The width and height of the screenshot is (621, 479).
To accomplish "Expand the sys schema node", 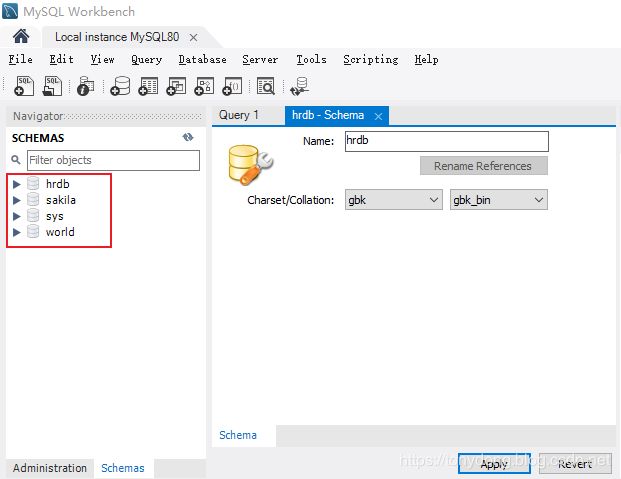I will pyautogui.click(x=17, y=216).
